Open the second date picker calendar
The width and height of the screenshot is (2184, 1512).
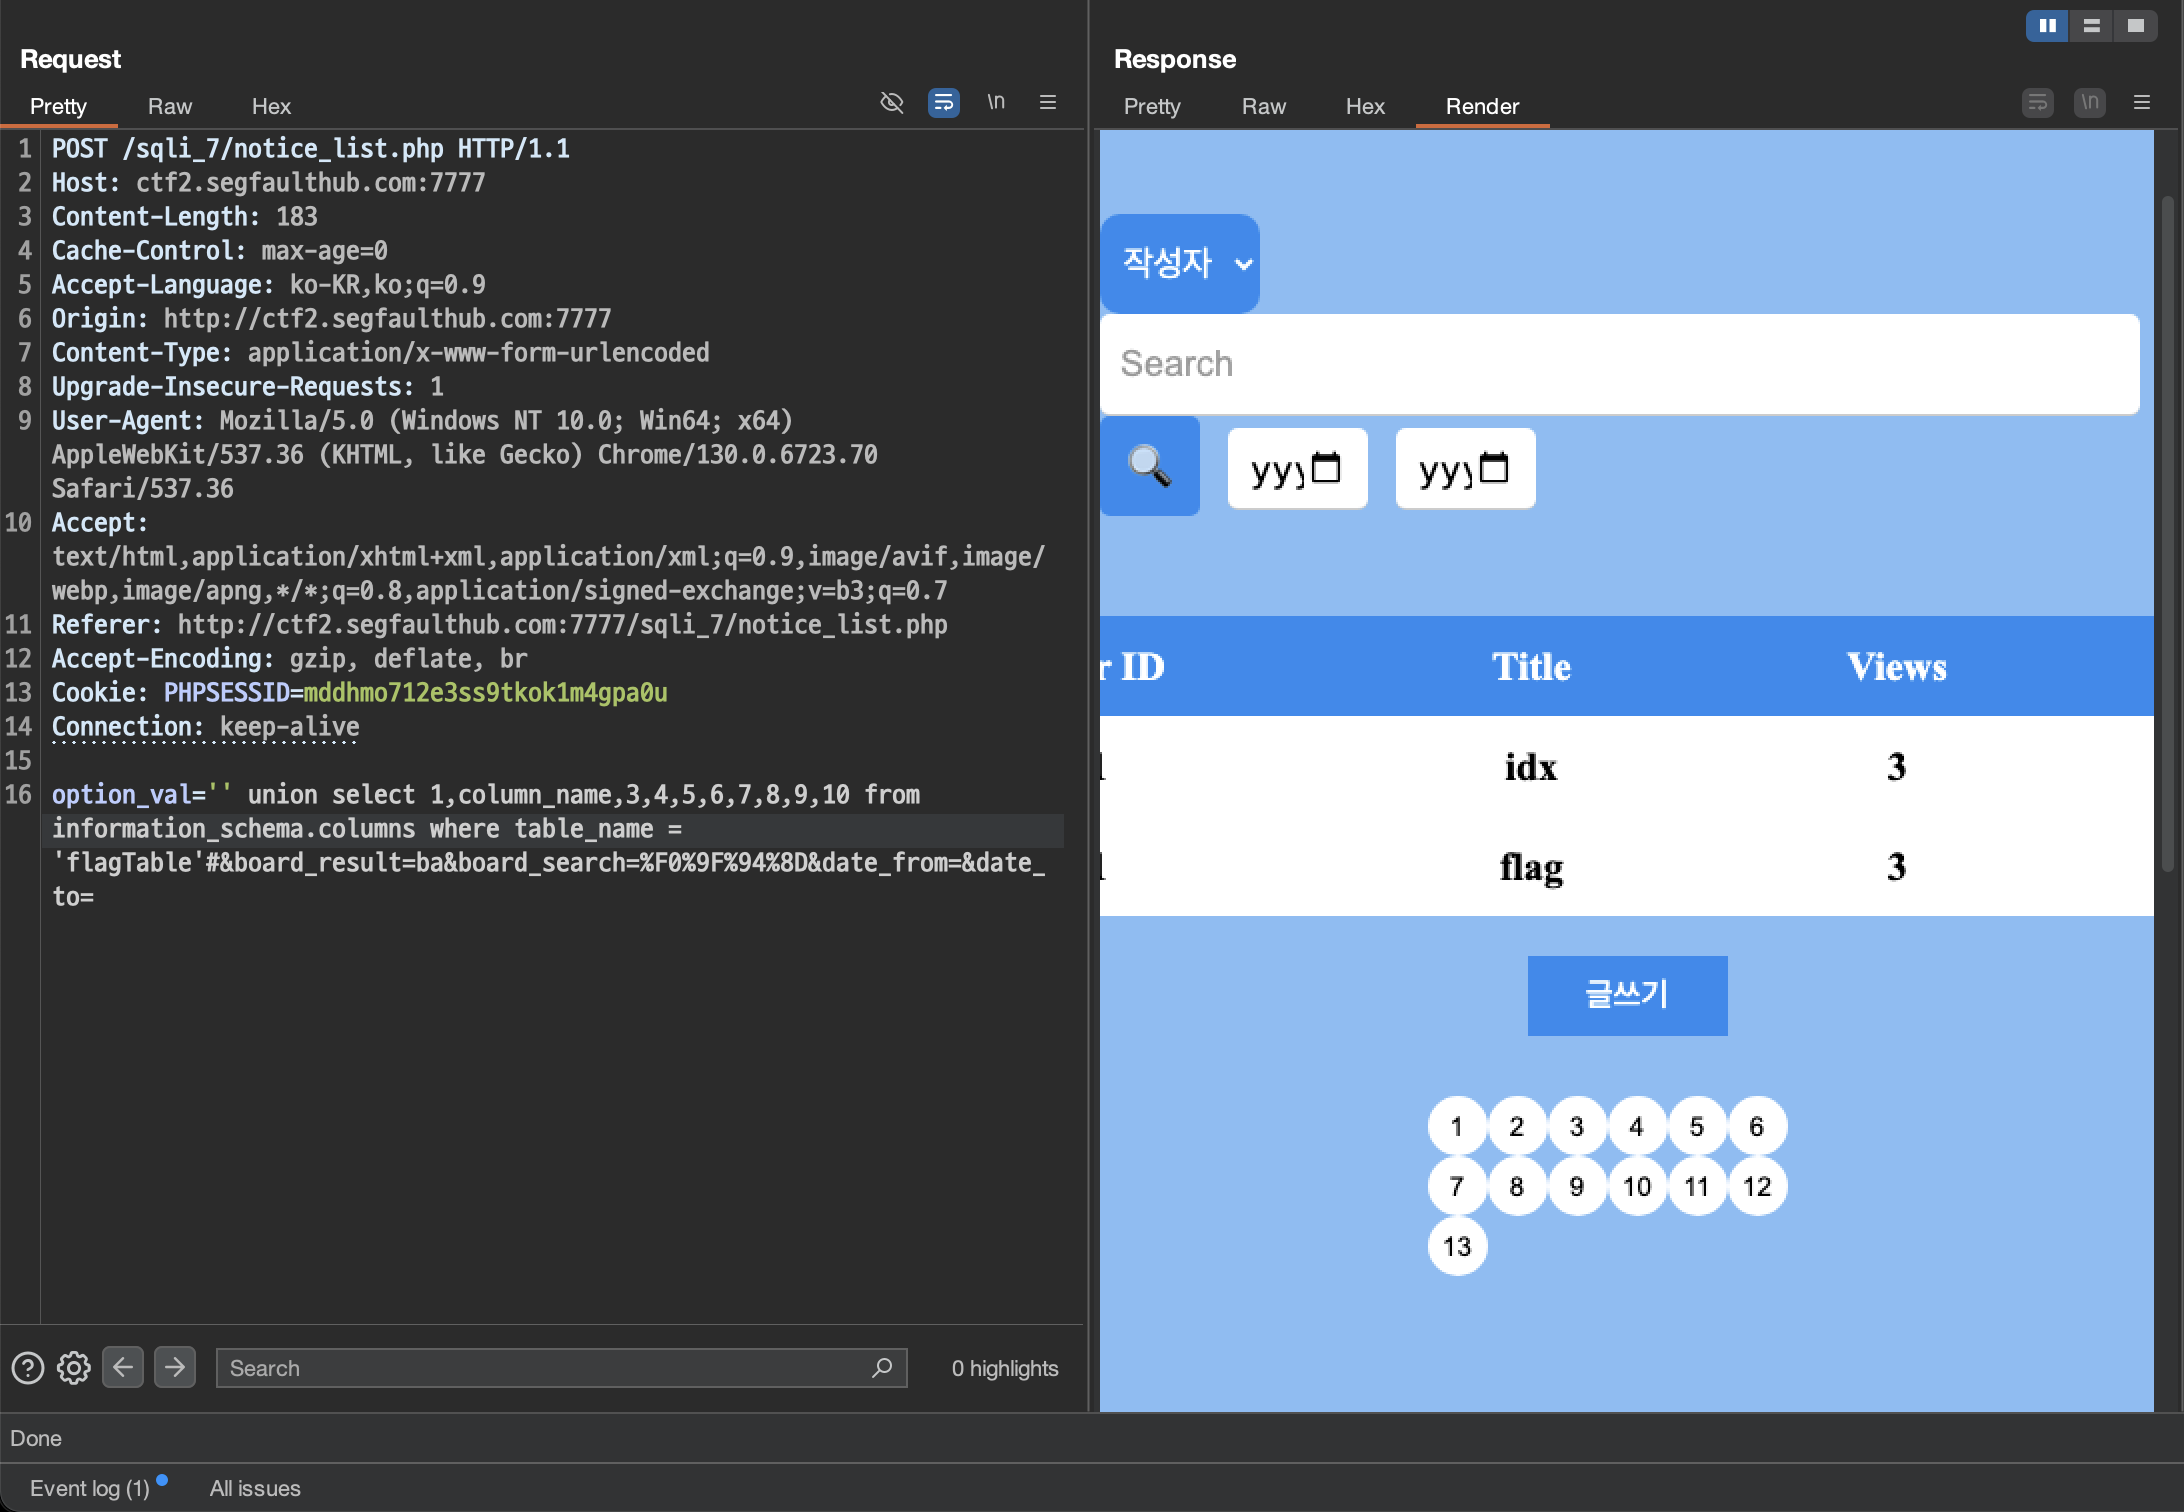click(1494, 467)
